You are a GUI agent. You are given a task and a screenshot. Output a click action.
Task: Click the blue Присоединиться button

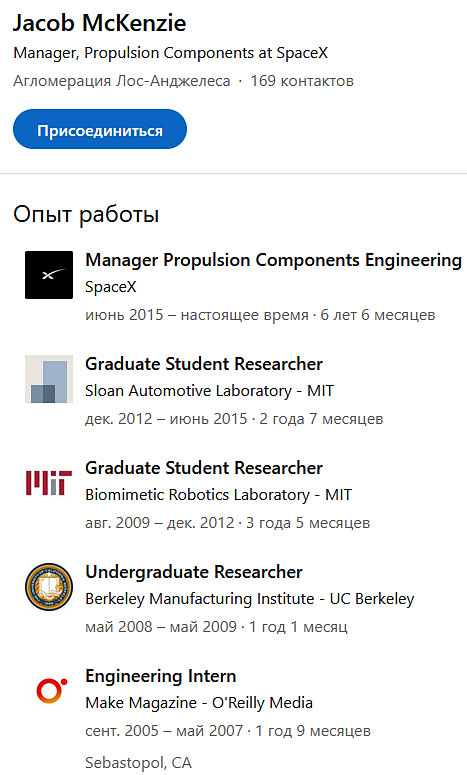100,129
